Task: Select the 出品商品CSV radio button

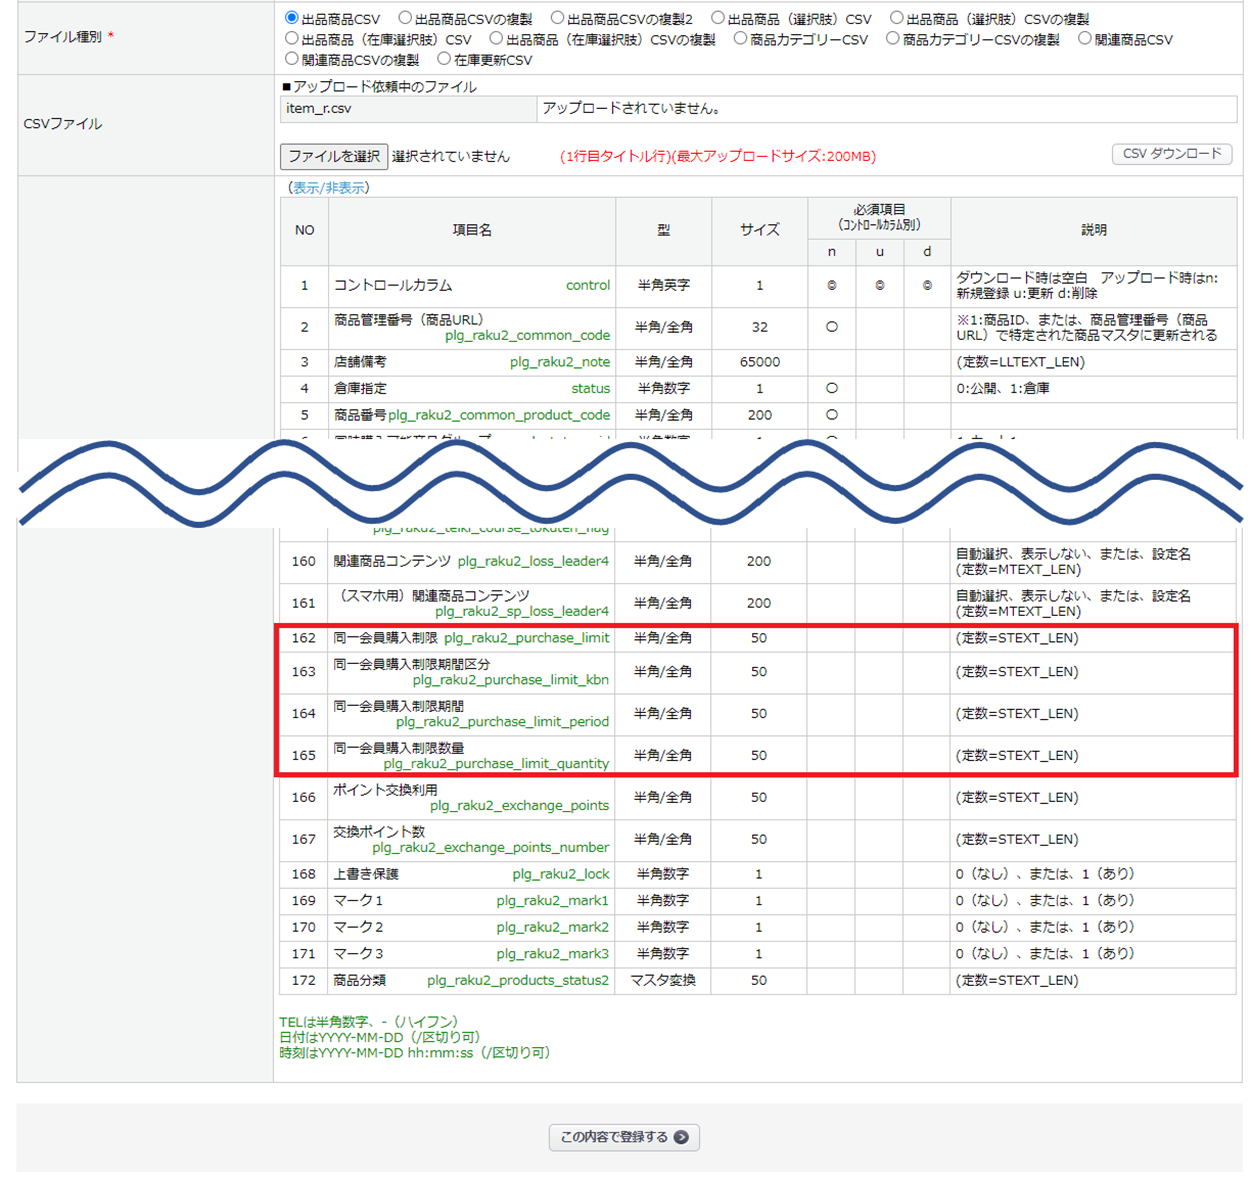Action: point(292,18)
